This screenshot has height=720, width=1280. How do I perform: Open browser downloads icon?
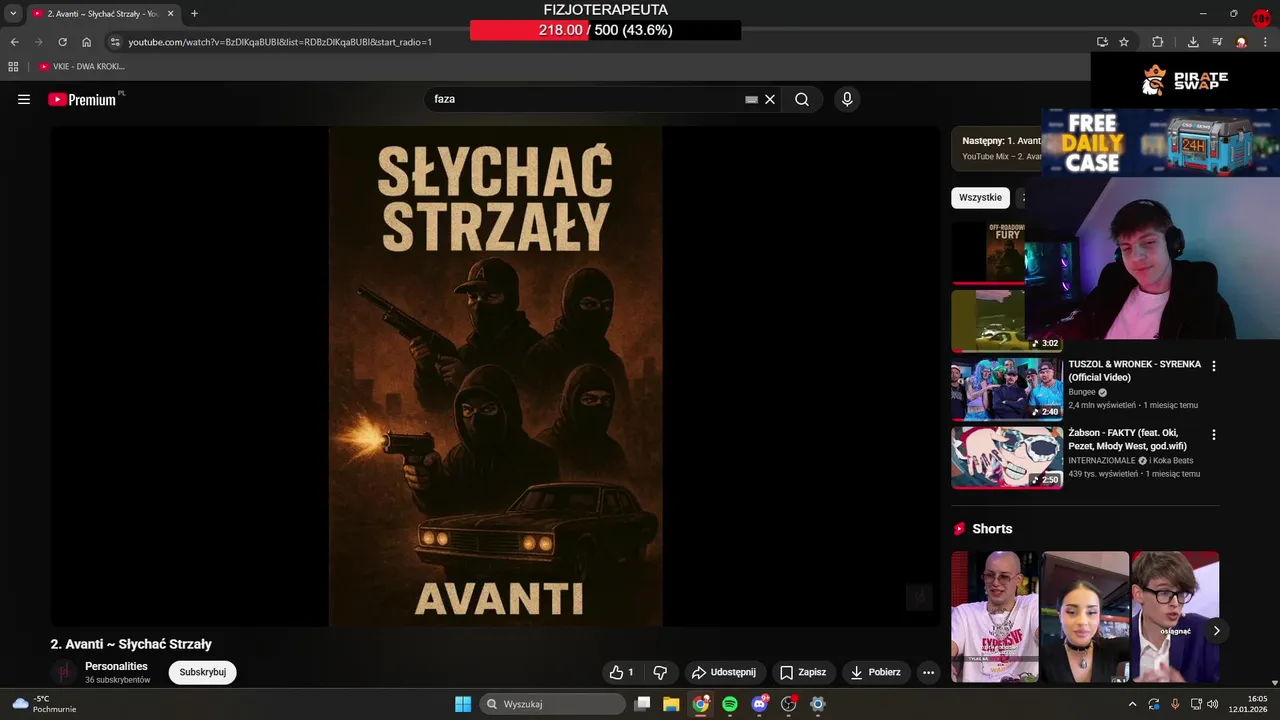coord(1192,42)
